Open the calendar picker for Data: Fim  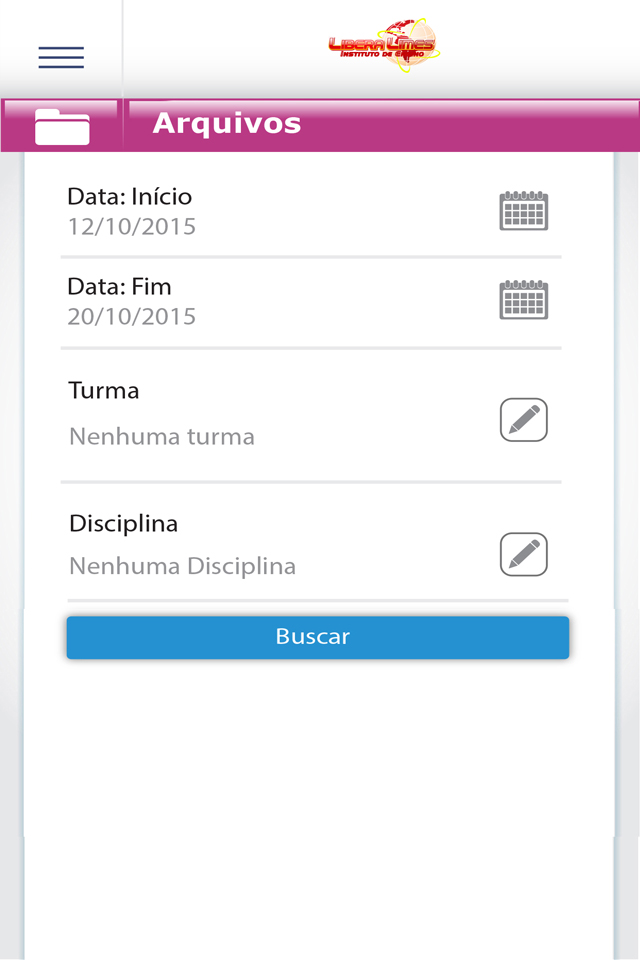pos(524,300)
